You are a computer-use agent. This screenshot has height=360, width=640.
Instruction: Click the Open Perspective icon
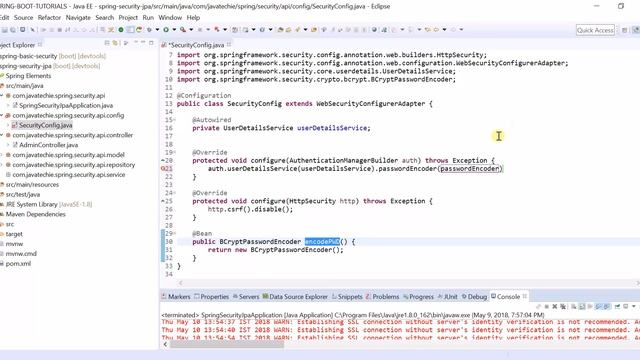(624, 30)
